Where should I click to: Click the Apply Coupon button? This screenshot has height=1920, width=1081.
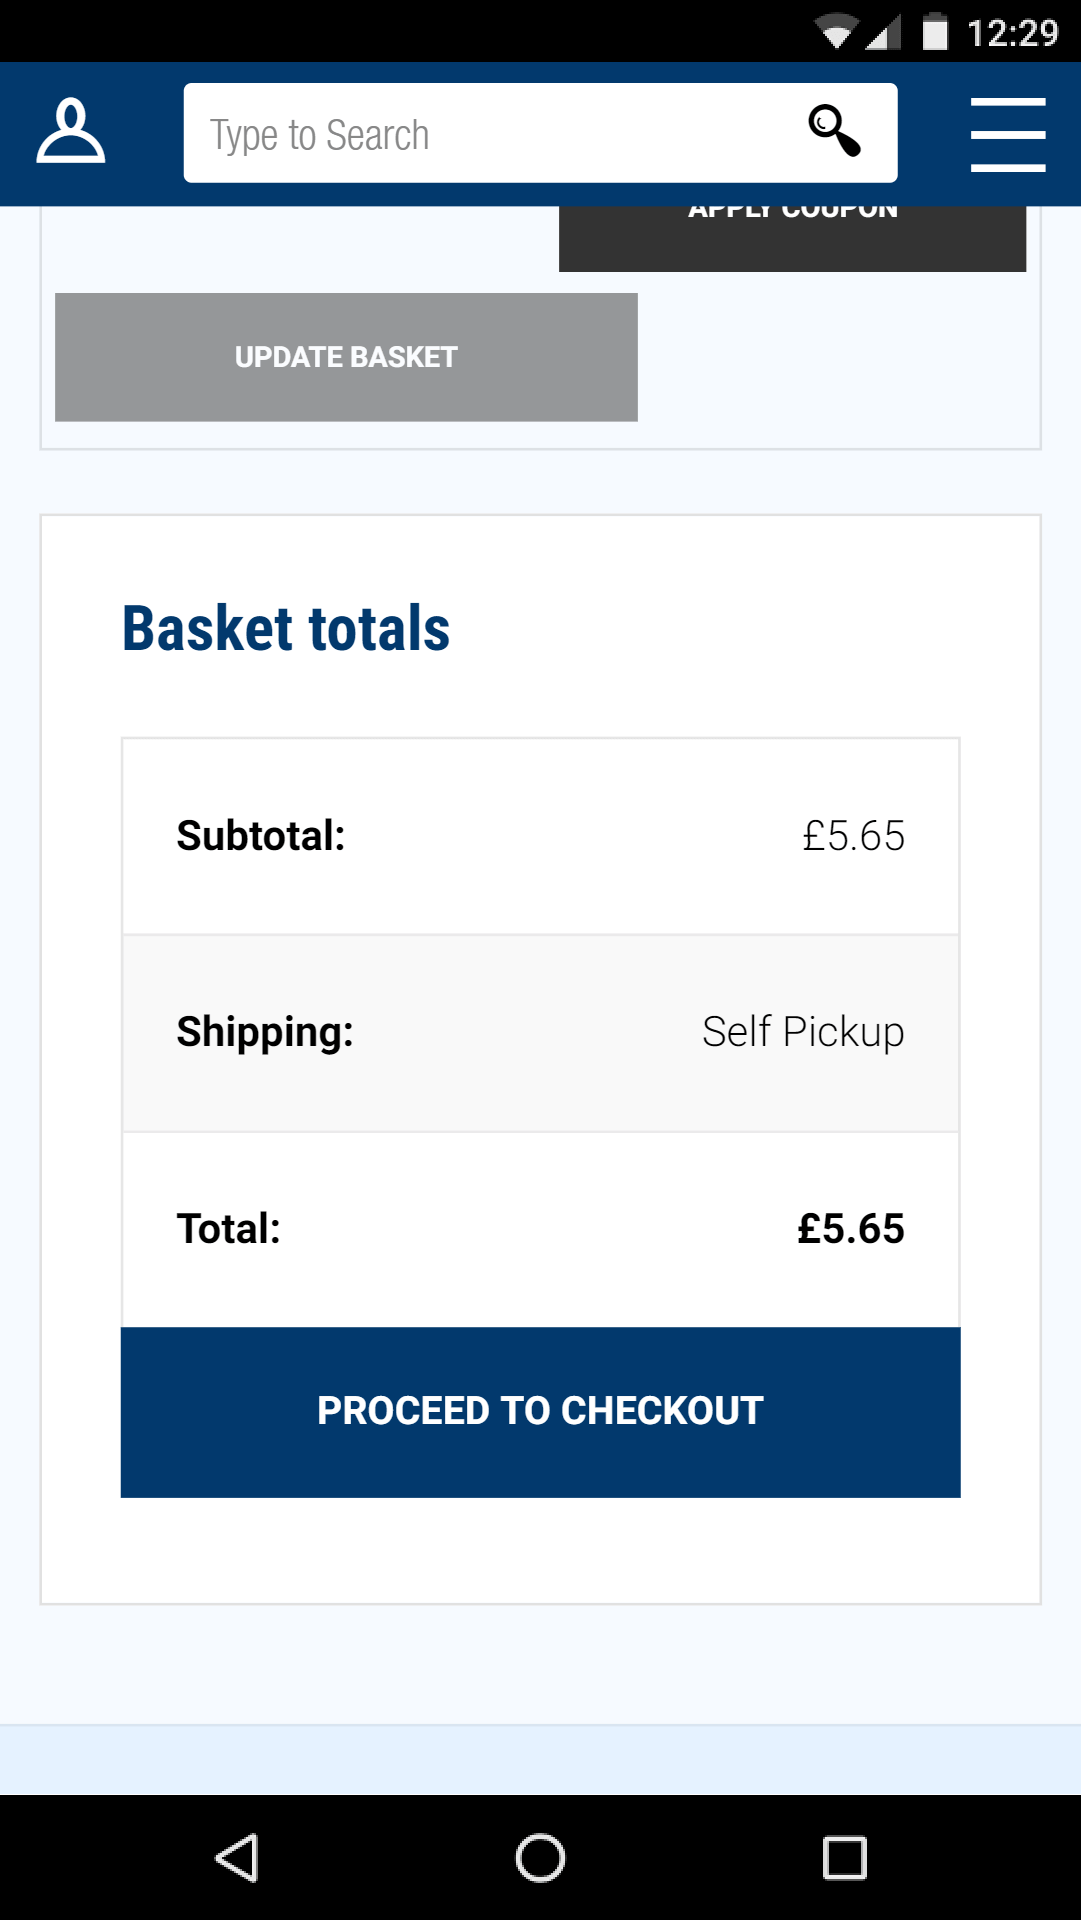pos(792,238)
